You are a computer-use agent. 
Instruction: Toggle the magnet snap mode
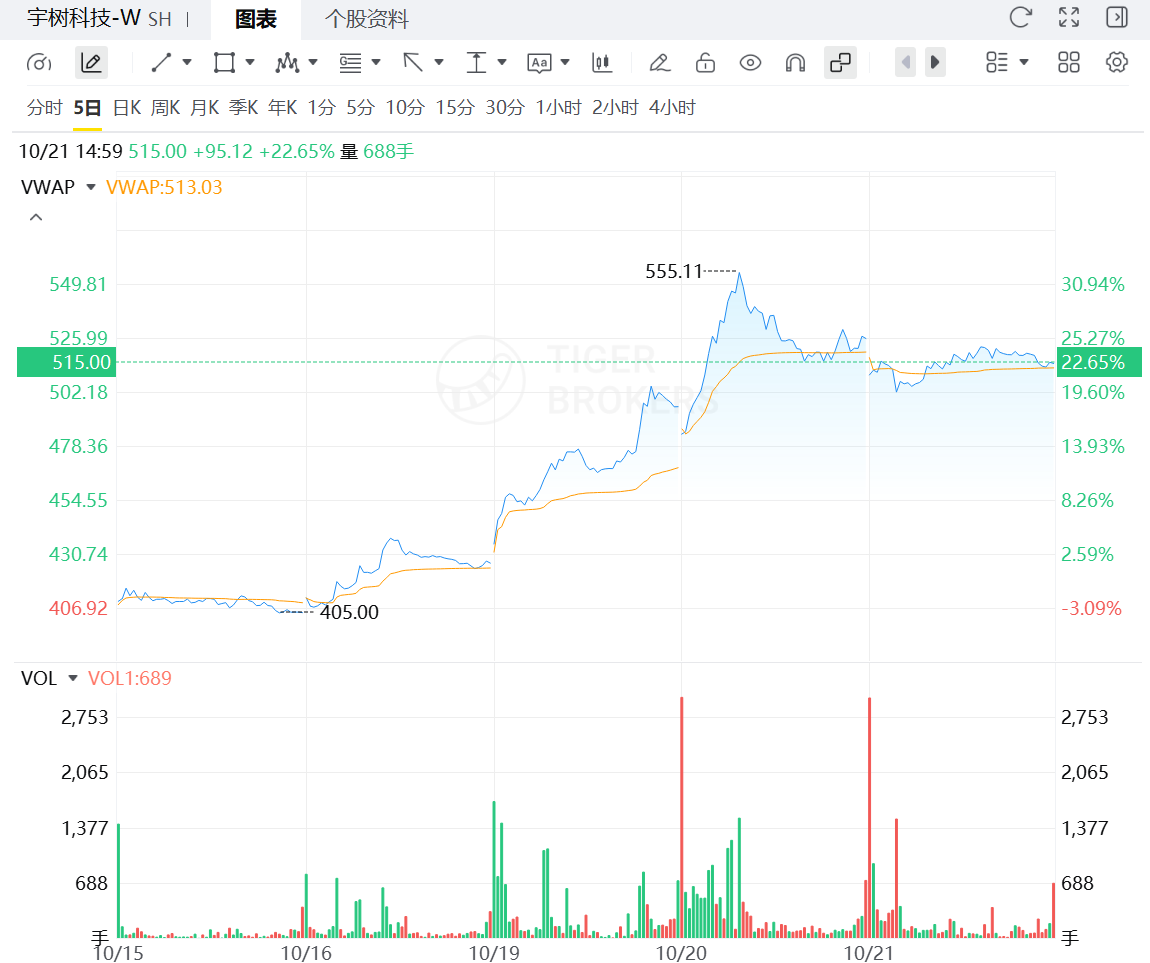796,63
